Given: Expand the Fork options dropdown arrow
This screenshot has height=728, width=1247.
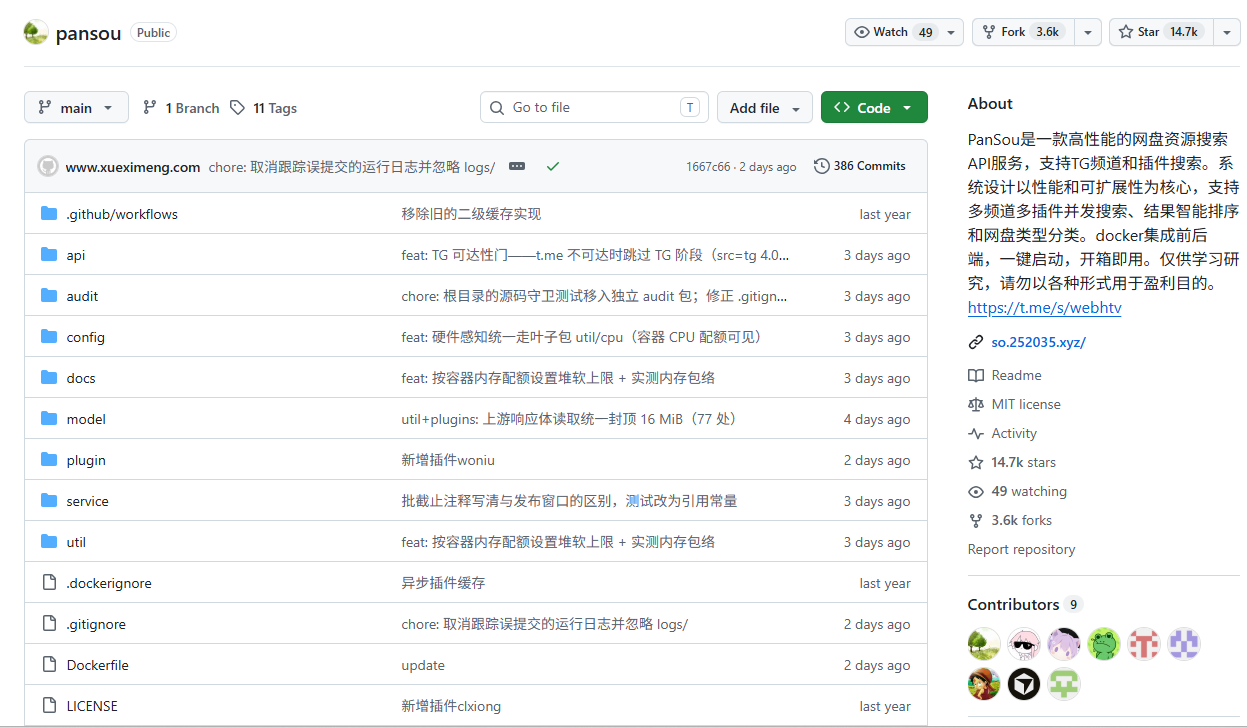Looking at the screenshot, I should coord(1088,32).
